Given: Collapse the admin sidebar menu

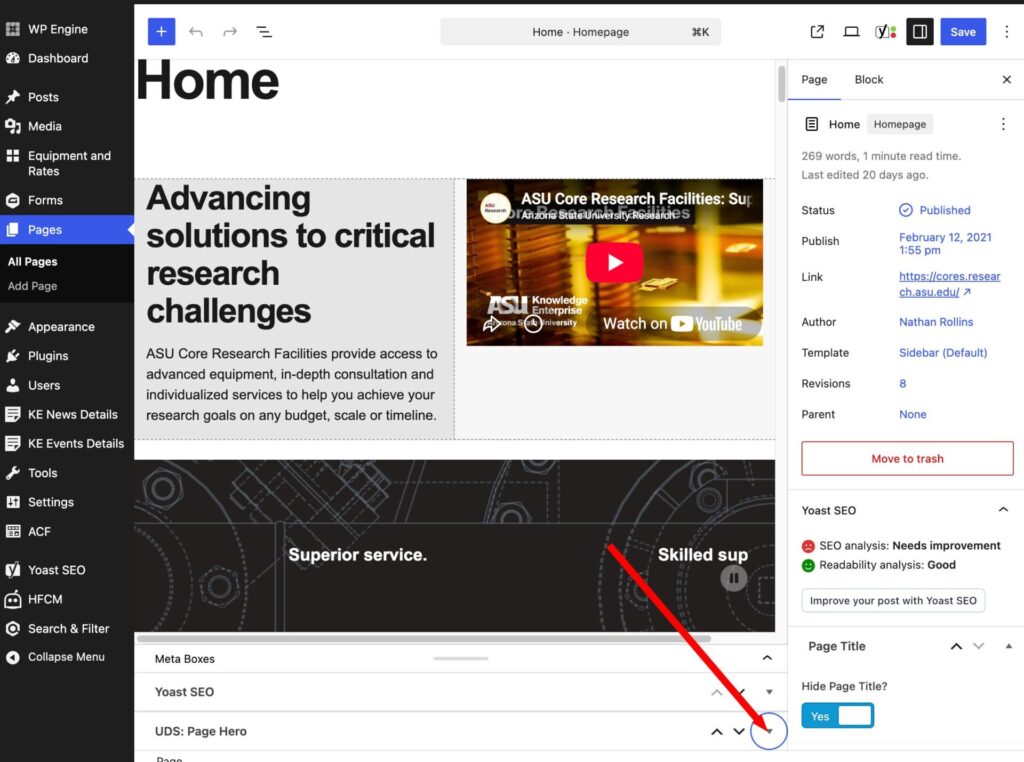Looking at the screenshot, I should click(67, 657).
